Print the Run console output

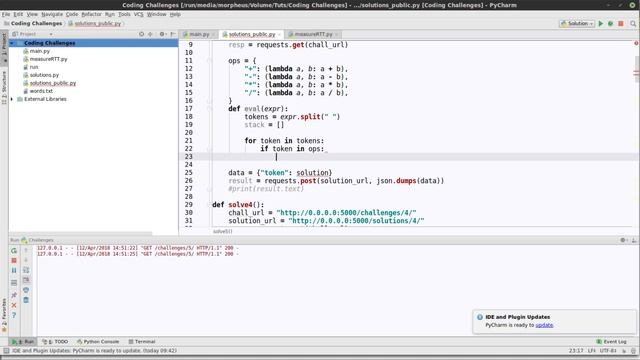click(26, 290)
